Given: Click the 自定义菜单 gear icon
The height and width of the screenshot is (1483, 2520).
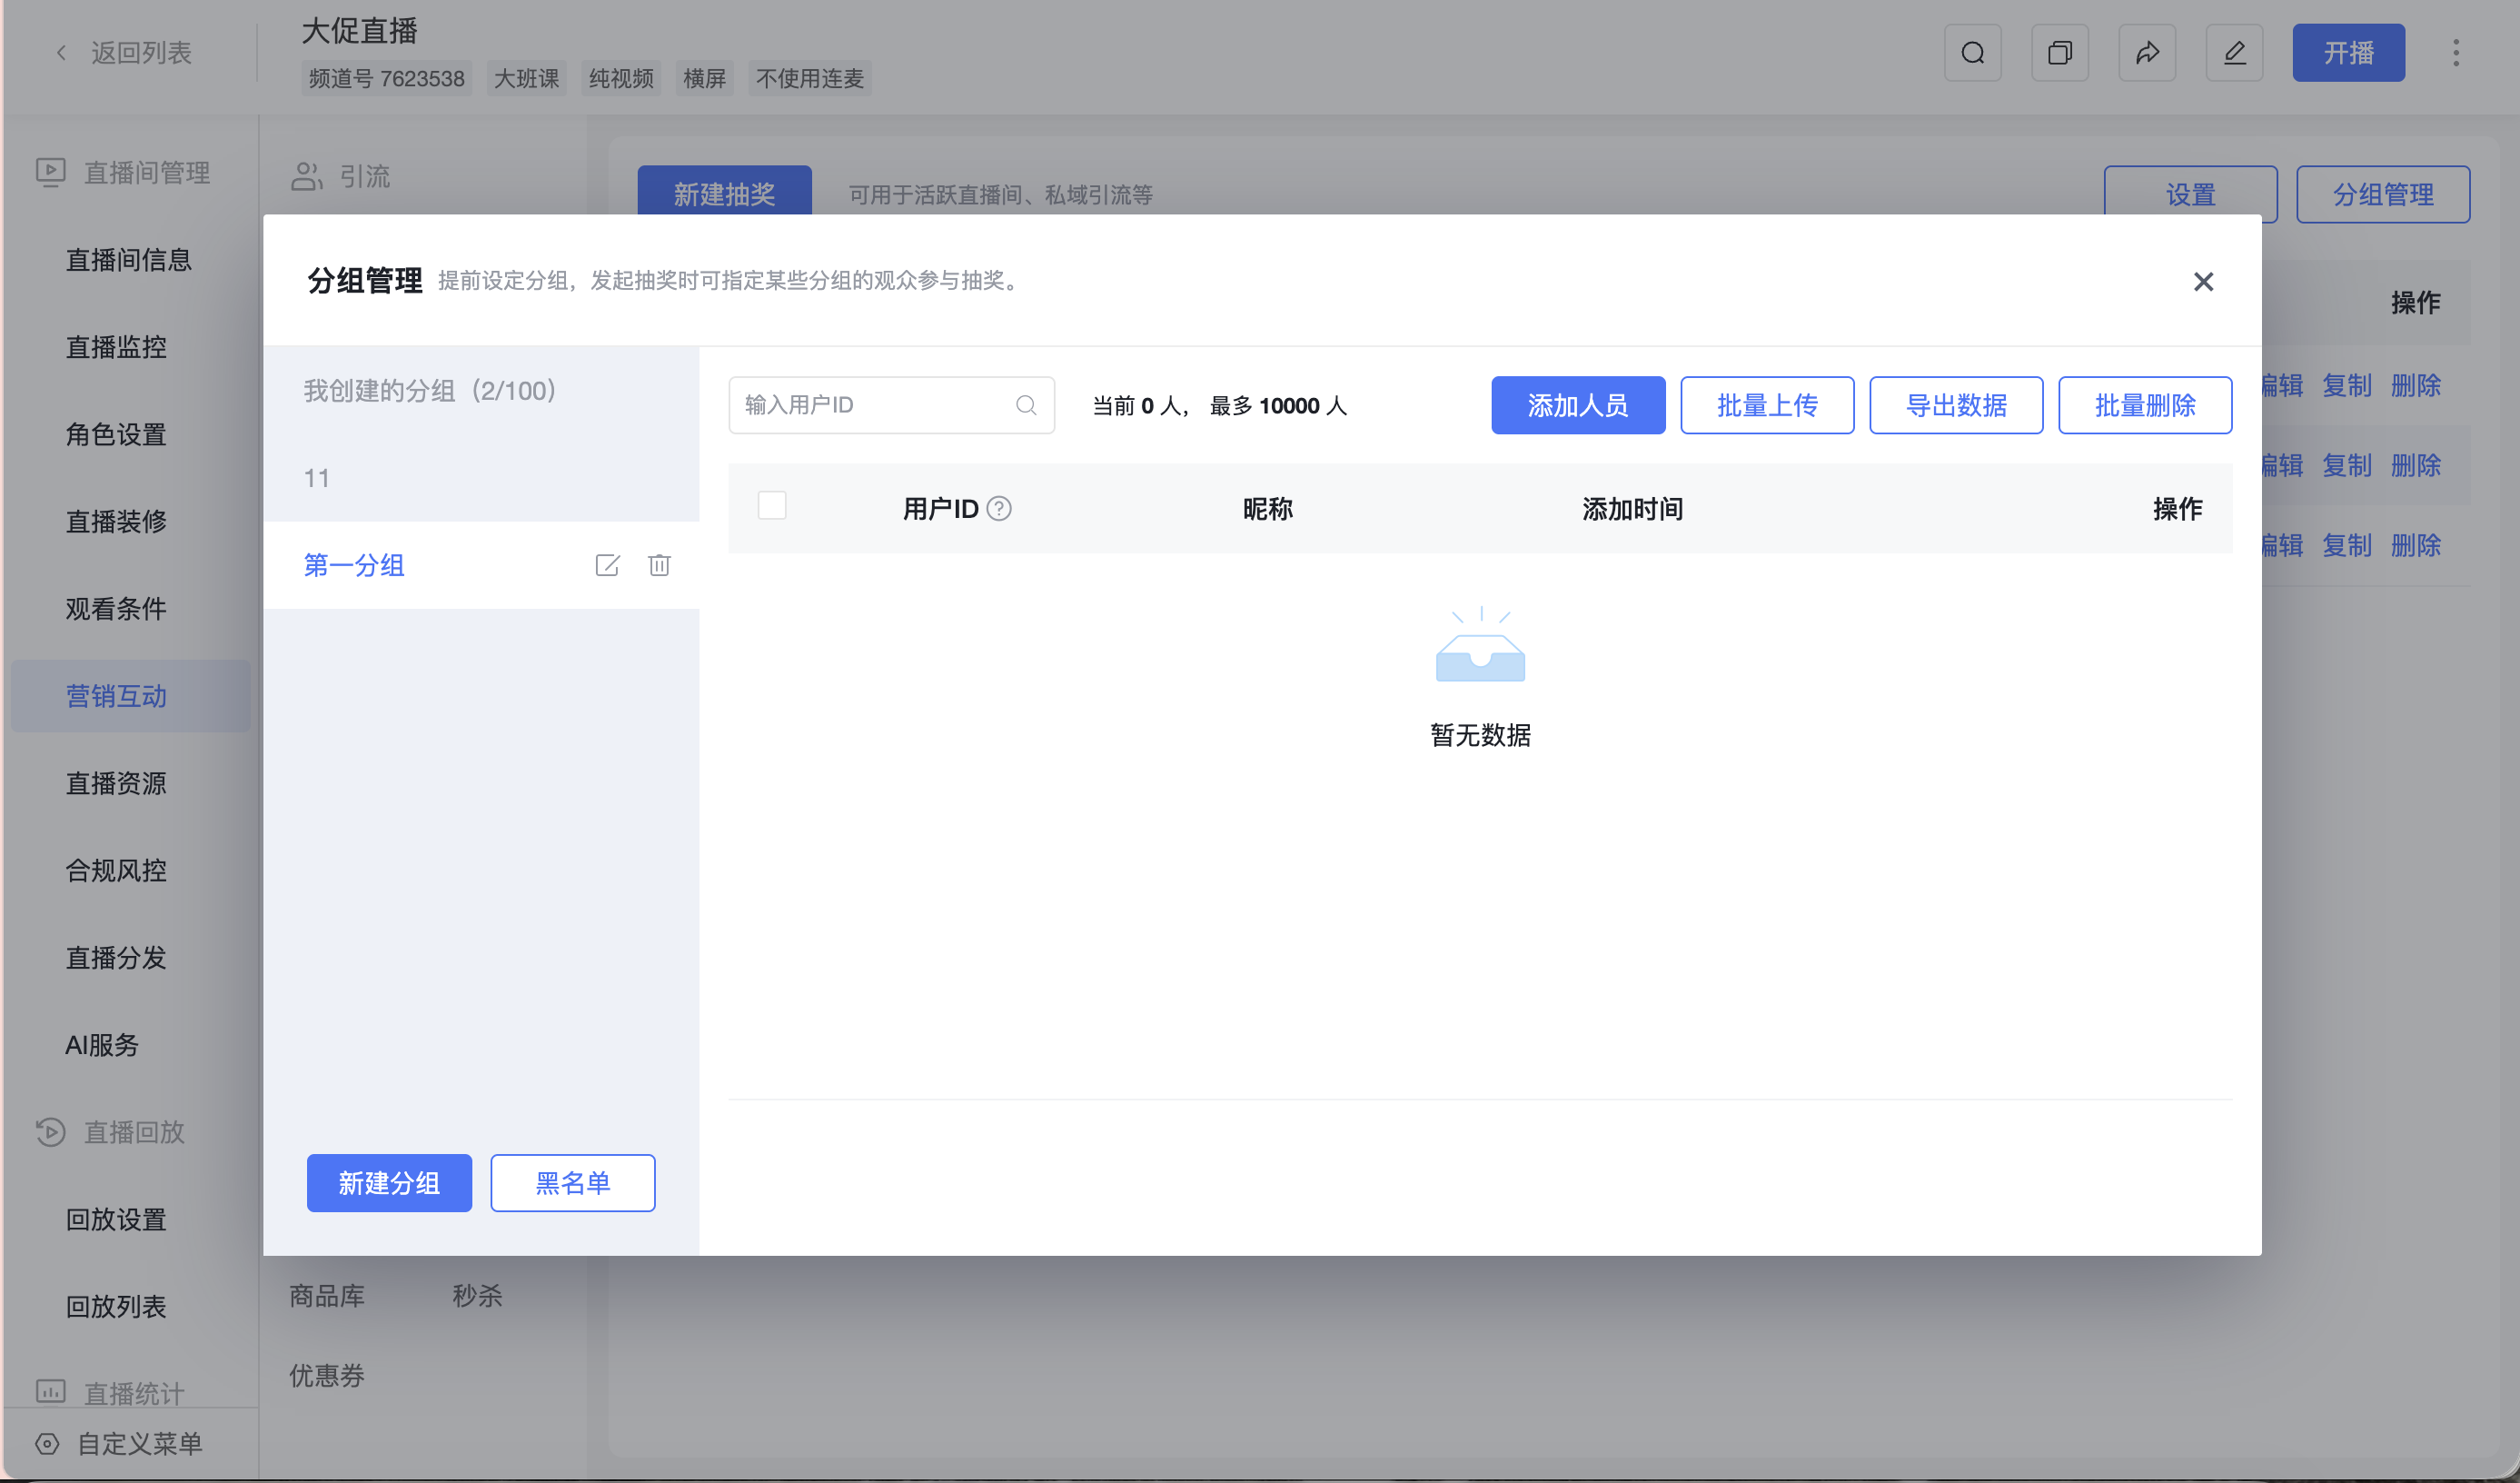Looking at the screenshot, I should coord(47,1444).
